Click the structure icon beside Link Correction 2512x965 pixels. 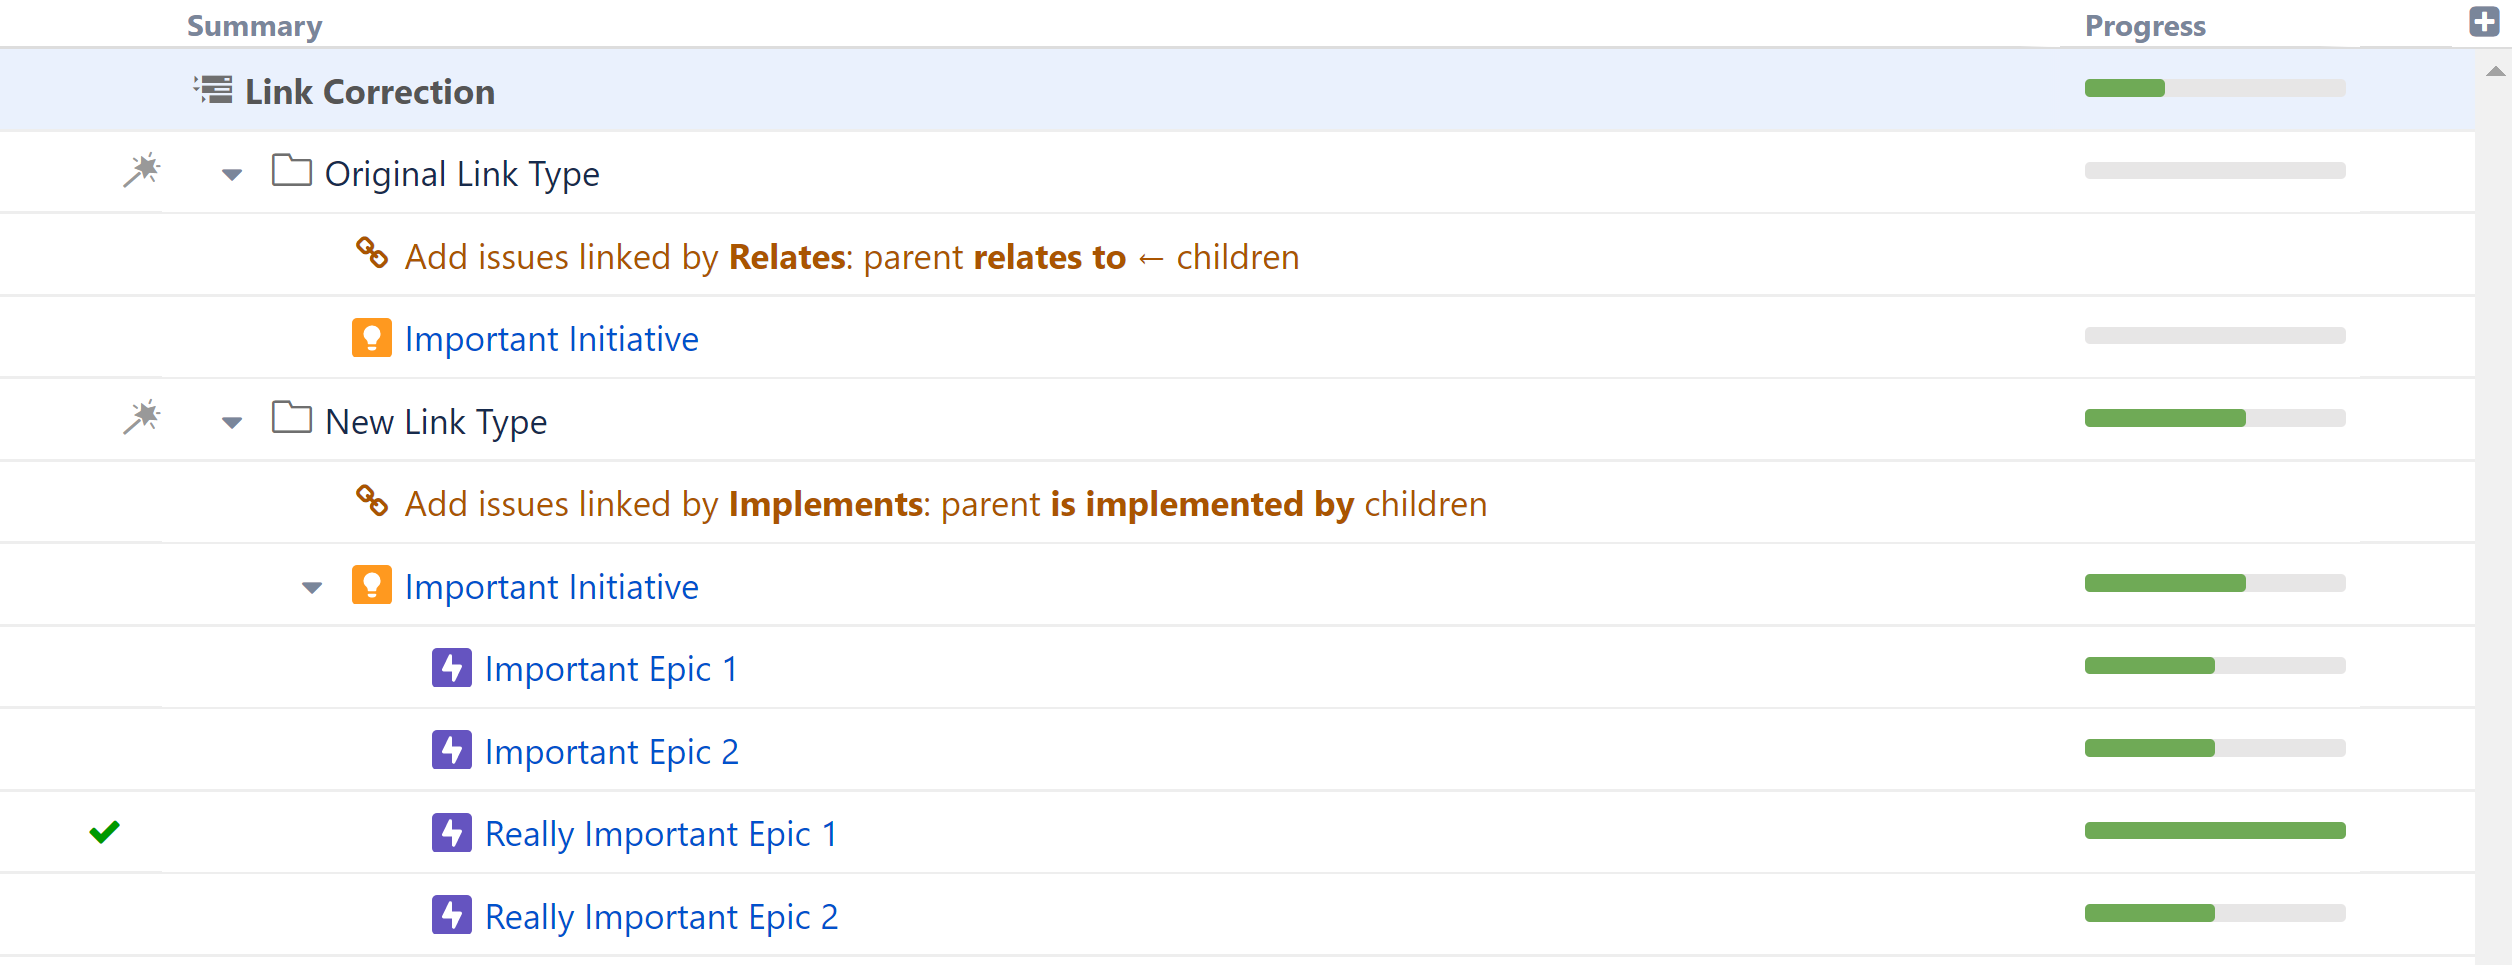tap(213, 90)
